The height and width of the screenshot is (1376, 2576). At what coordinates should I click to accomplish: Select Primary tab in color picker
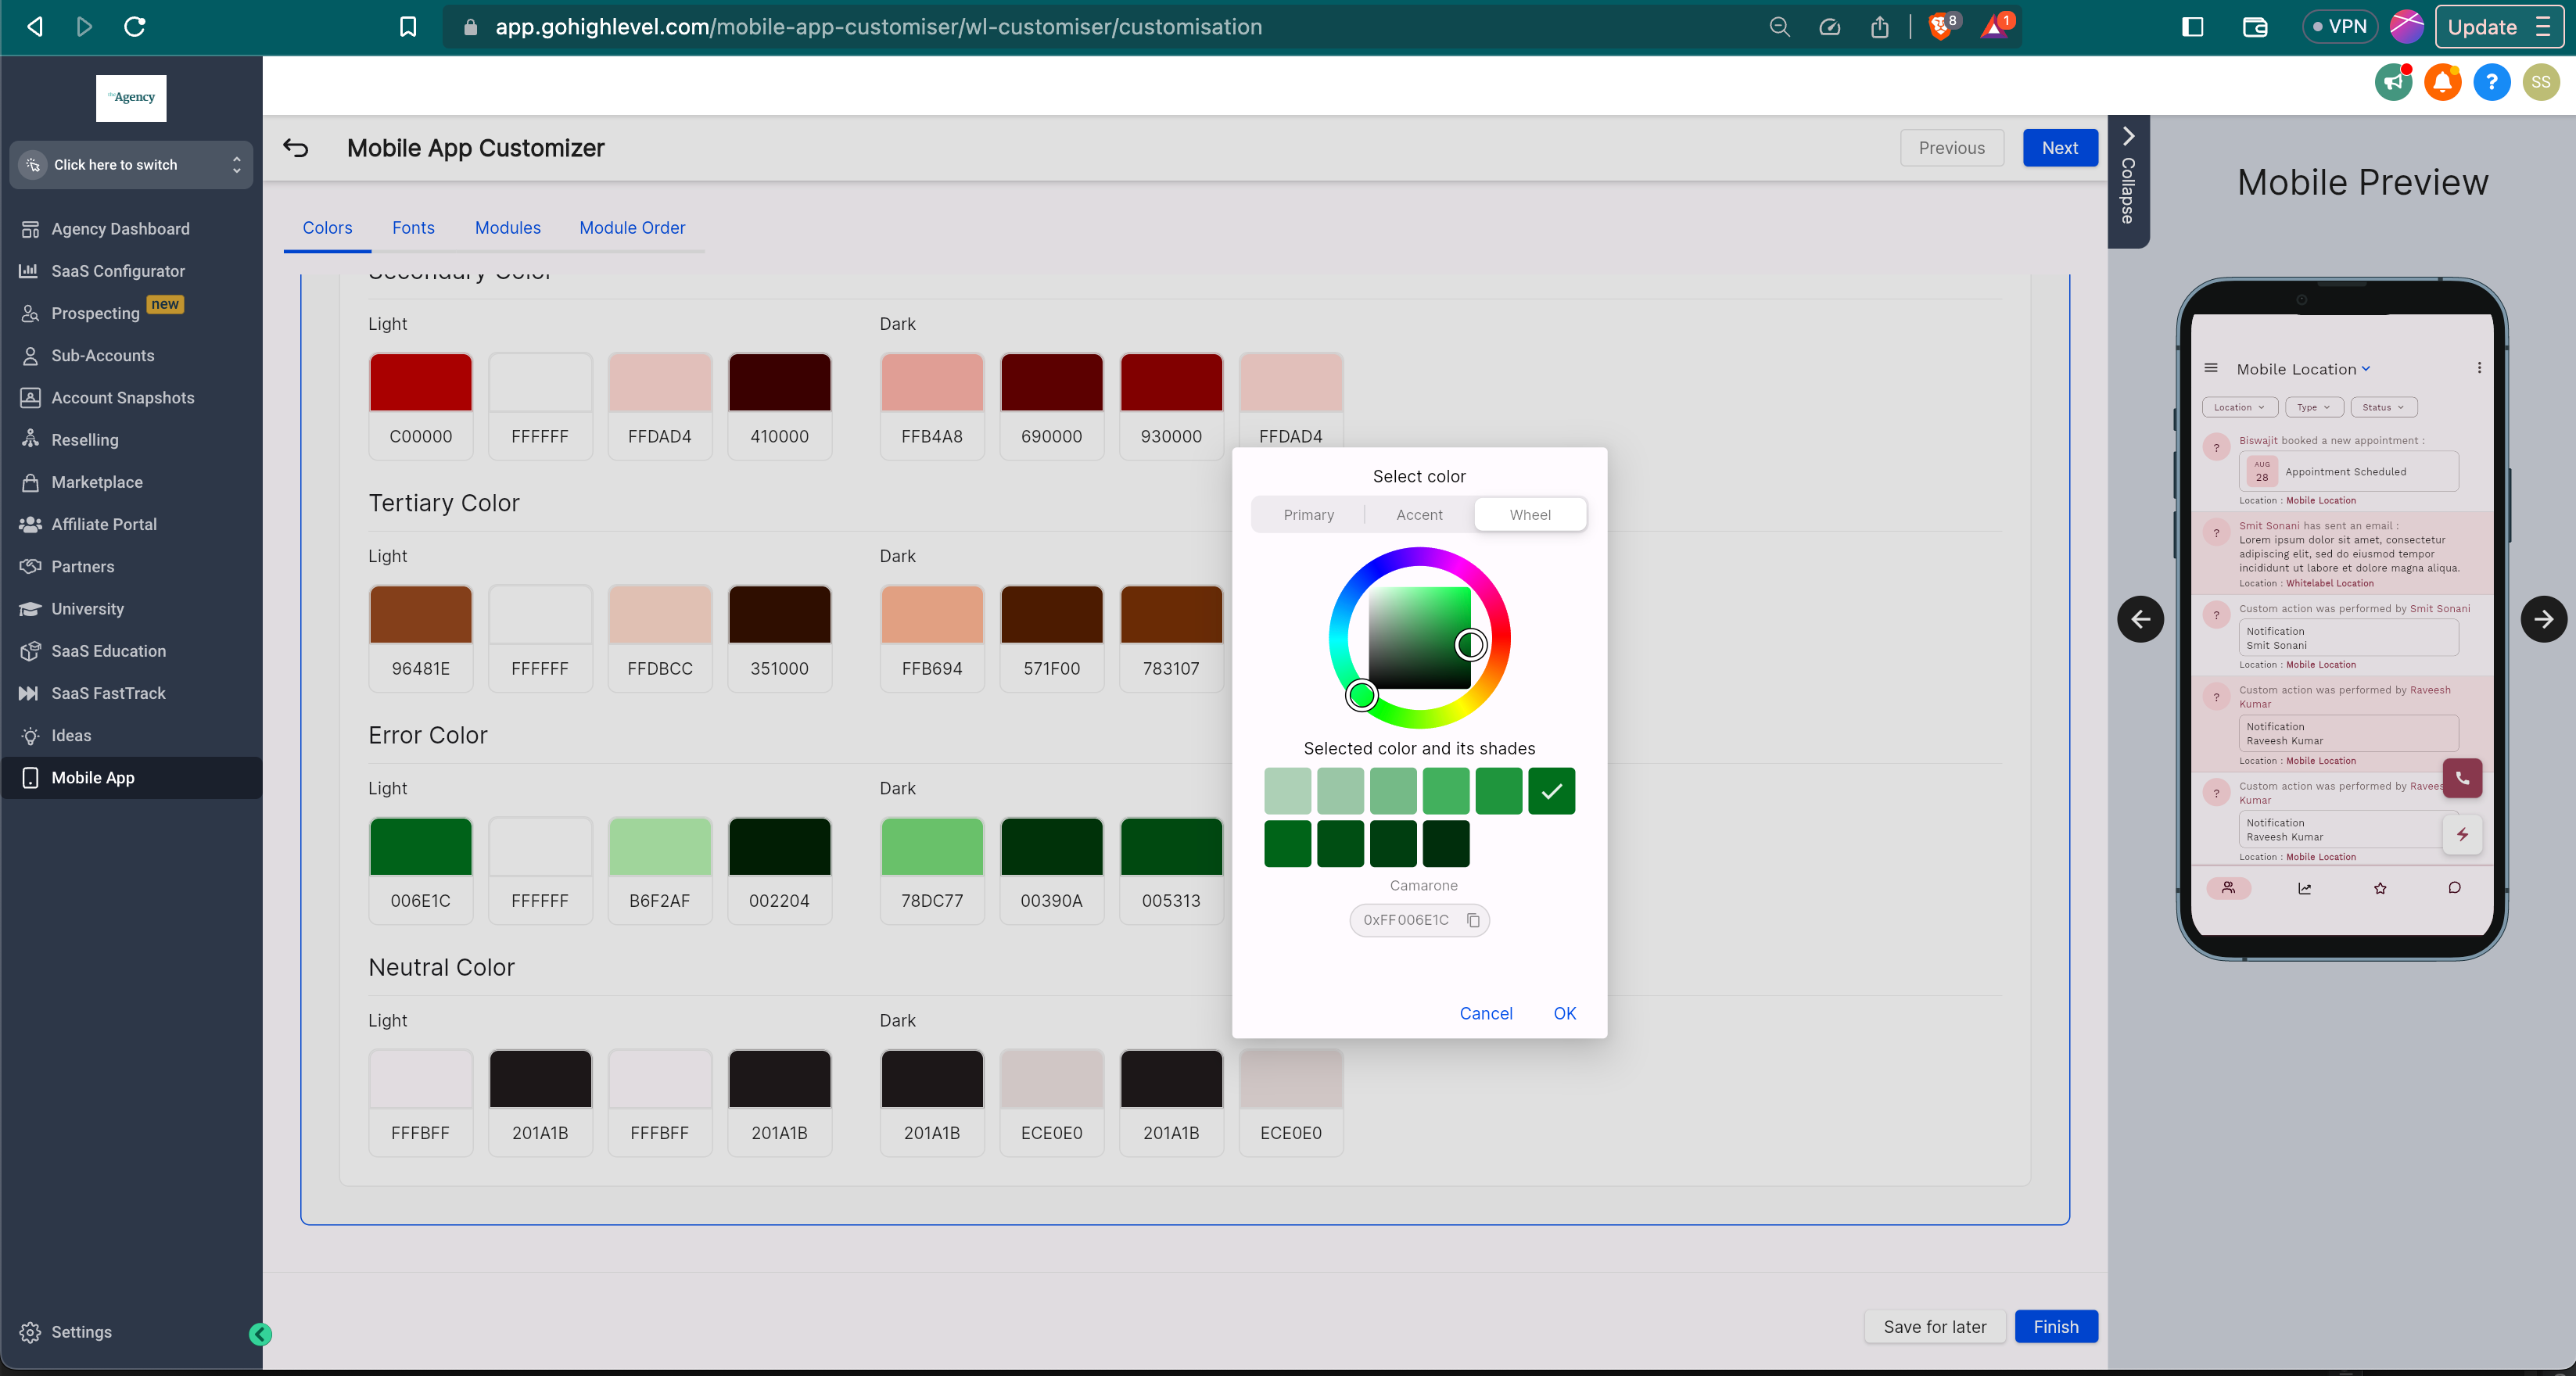pyautogui.click(x=1308, y=515)
